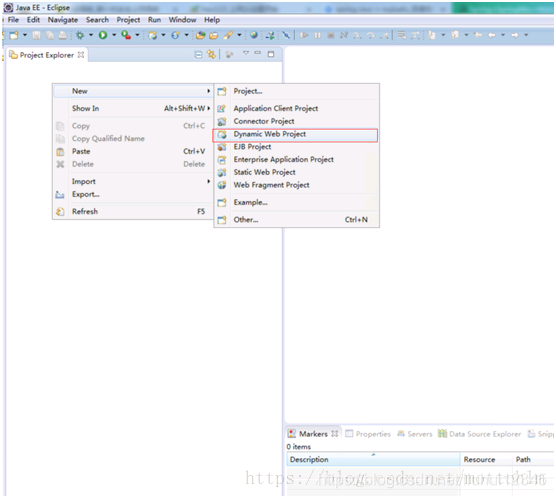Open the Run dropdown arrow
Image resolution: width=556 pixels, height=498 pixels.
[x=114, y=35]
